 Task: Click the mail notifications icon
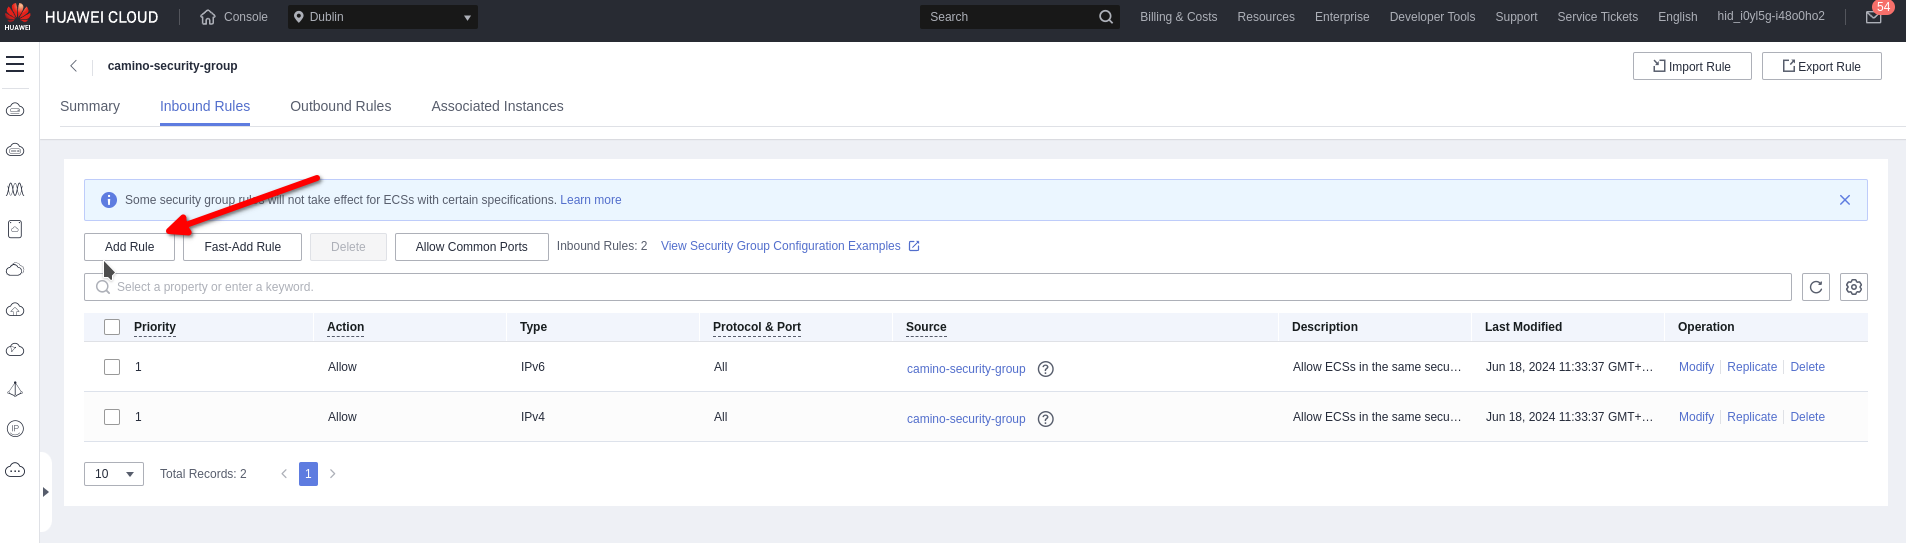[x=1873, y=17]
